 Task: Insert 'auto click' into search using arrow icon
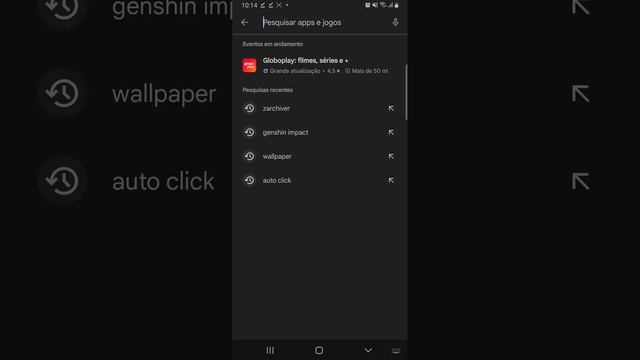click(x=391, y=180)
